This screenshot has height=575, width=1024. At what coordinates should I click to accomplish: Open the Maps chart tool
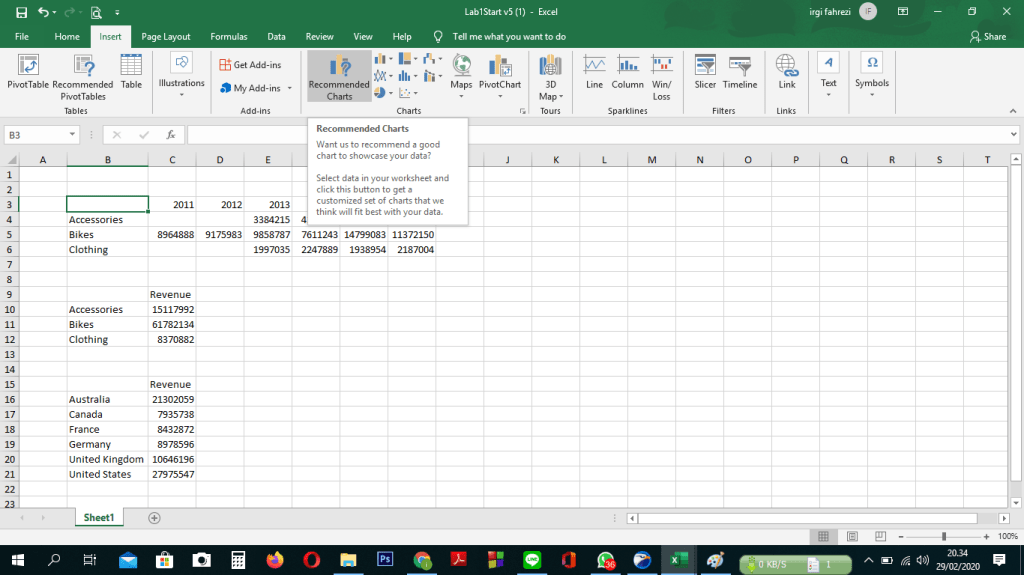point(461,73)
